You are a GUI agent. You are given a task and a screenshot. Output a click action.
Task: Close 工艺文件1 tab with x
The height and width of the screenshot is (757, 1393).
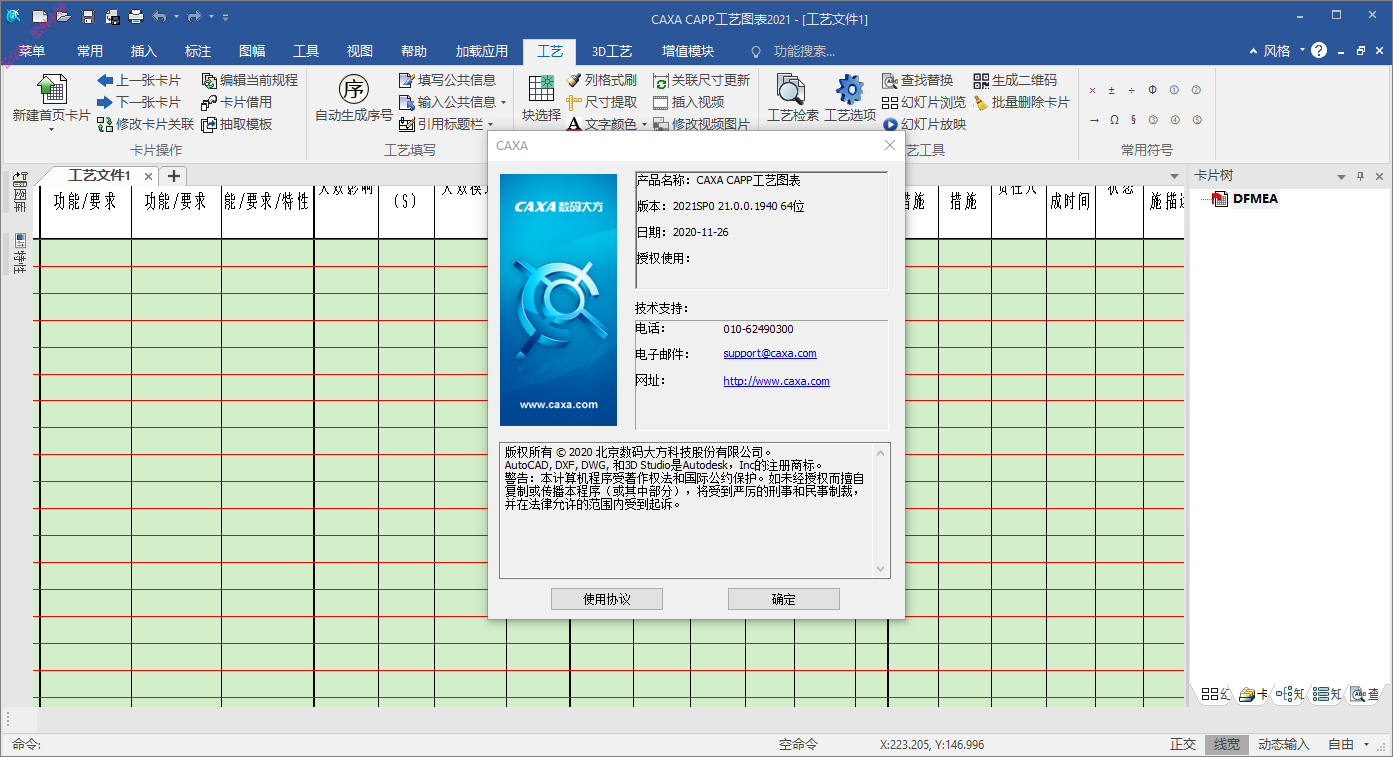pos(148,176)
